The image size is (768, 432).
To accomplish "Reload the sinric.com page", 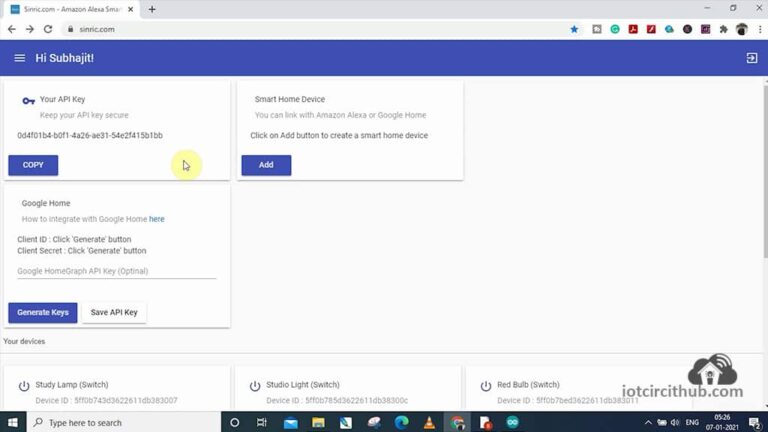I will point(46,29).
